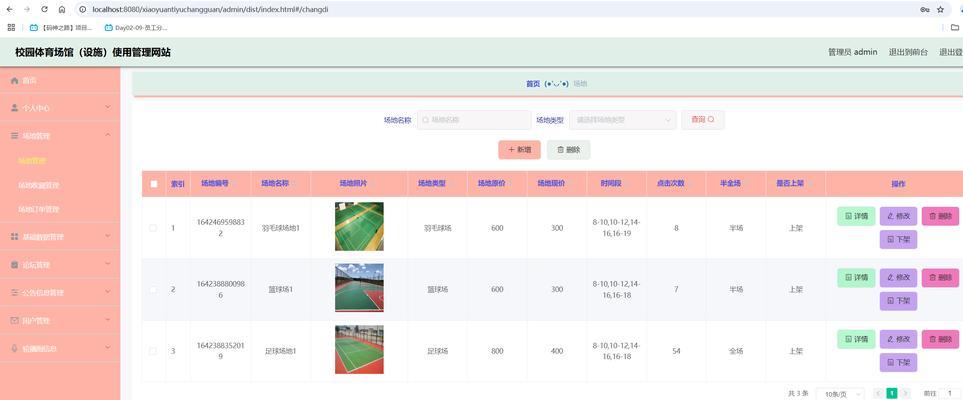Go back with the browser back arrow

click(x=9, y=10)
